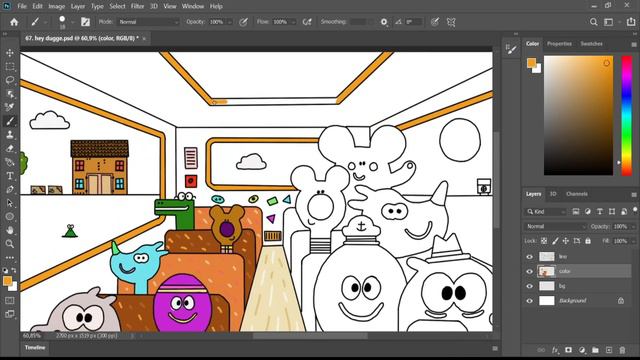
Task: Switch to the Channels tab
Action: tap(577, 194)
